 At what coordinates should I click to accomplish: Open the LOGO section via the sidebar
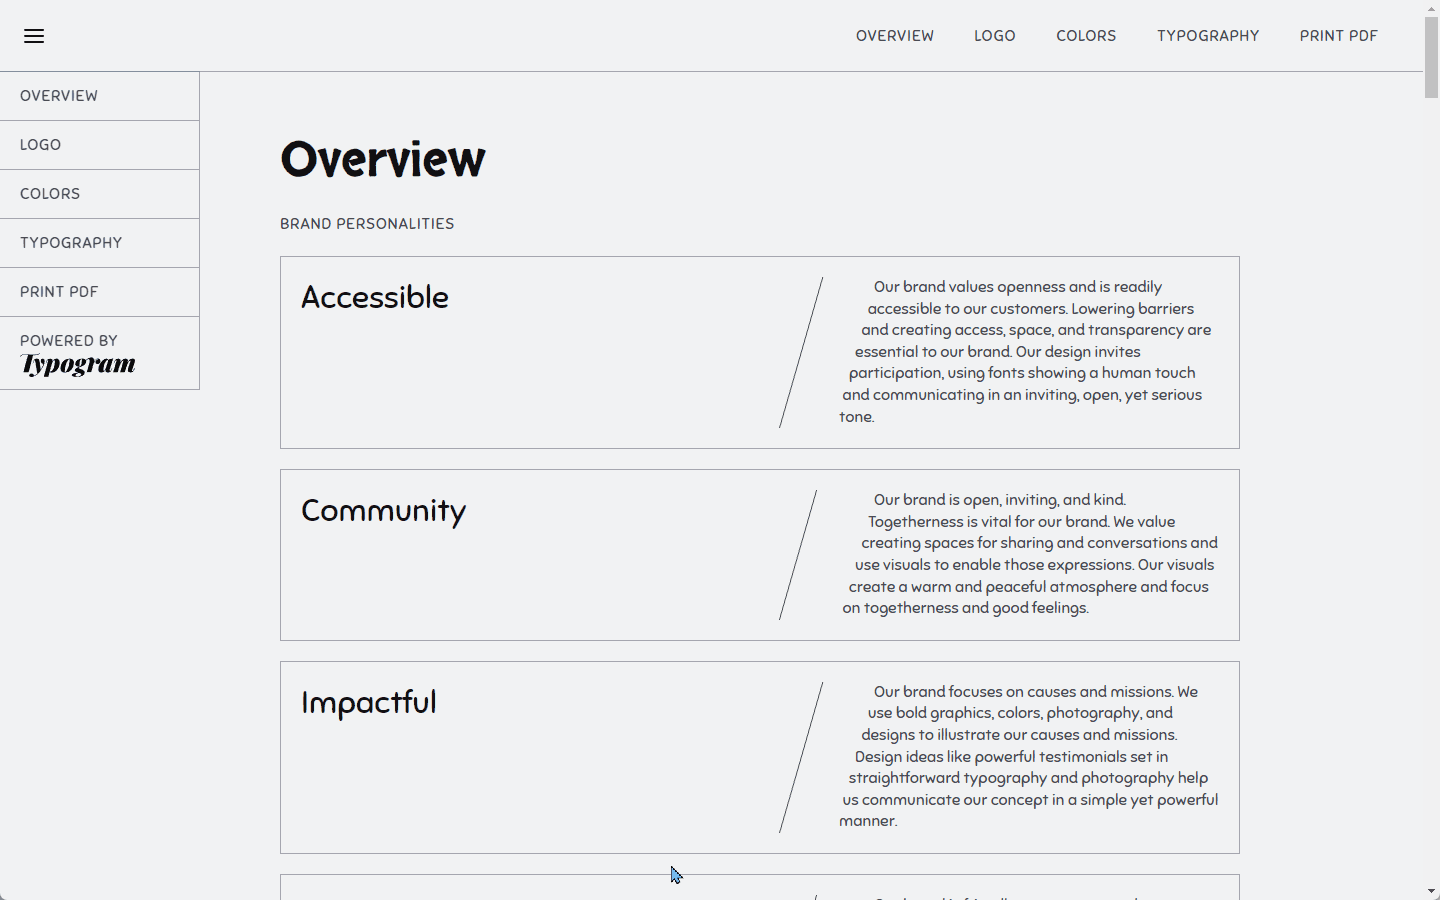coord(40,144)
